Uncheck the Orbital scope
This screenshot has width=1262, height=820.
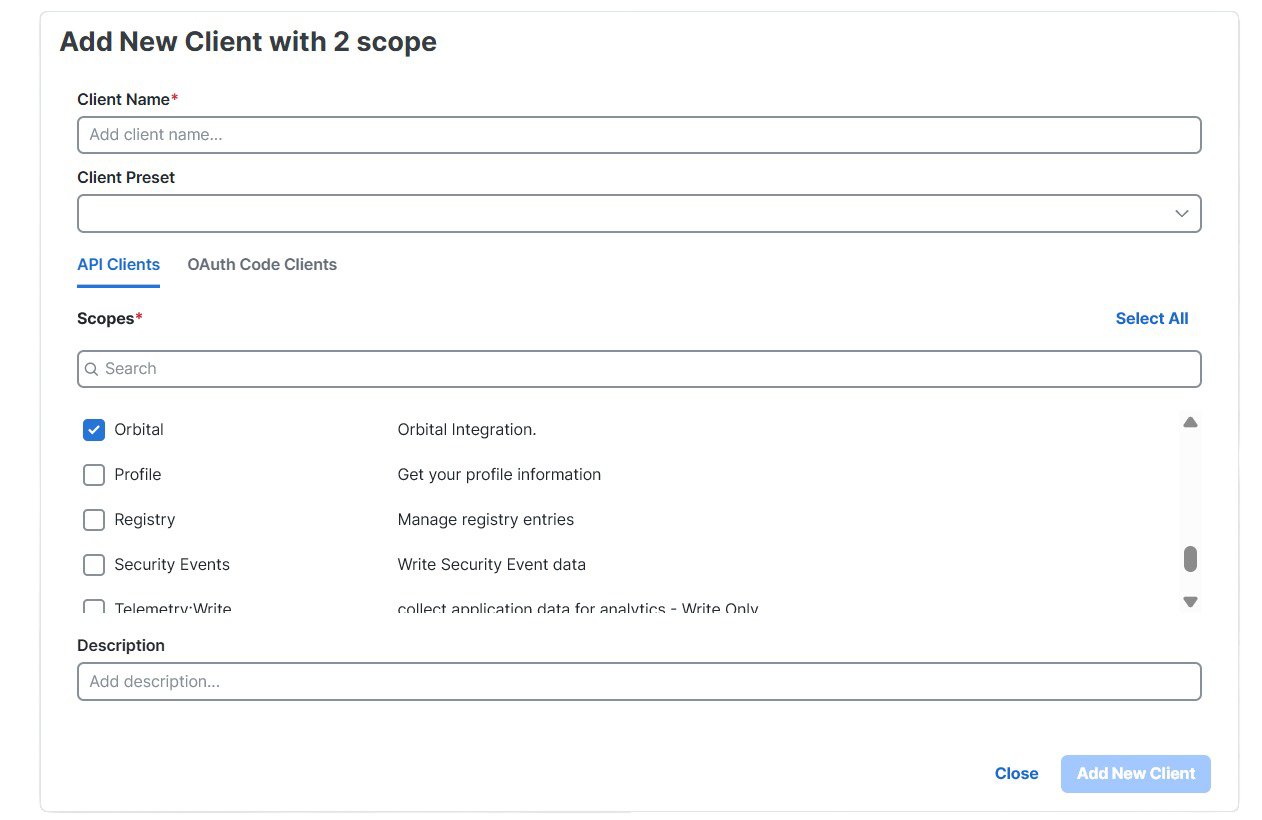tap(93, 429)
